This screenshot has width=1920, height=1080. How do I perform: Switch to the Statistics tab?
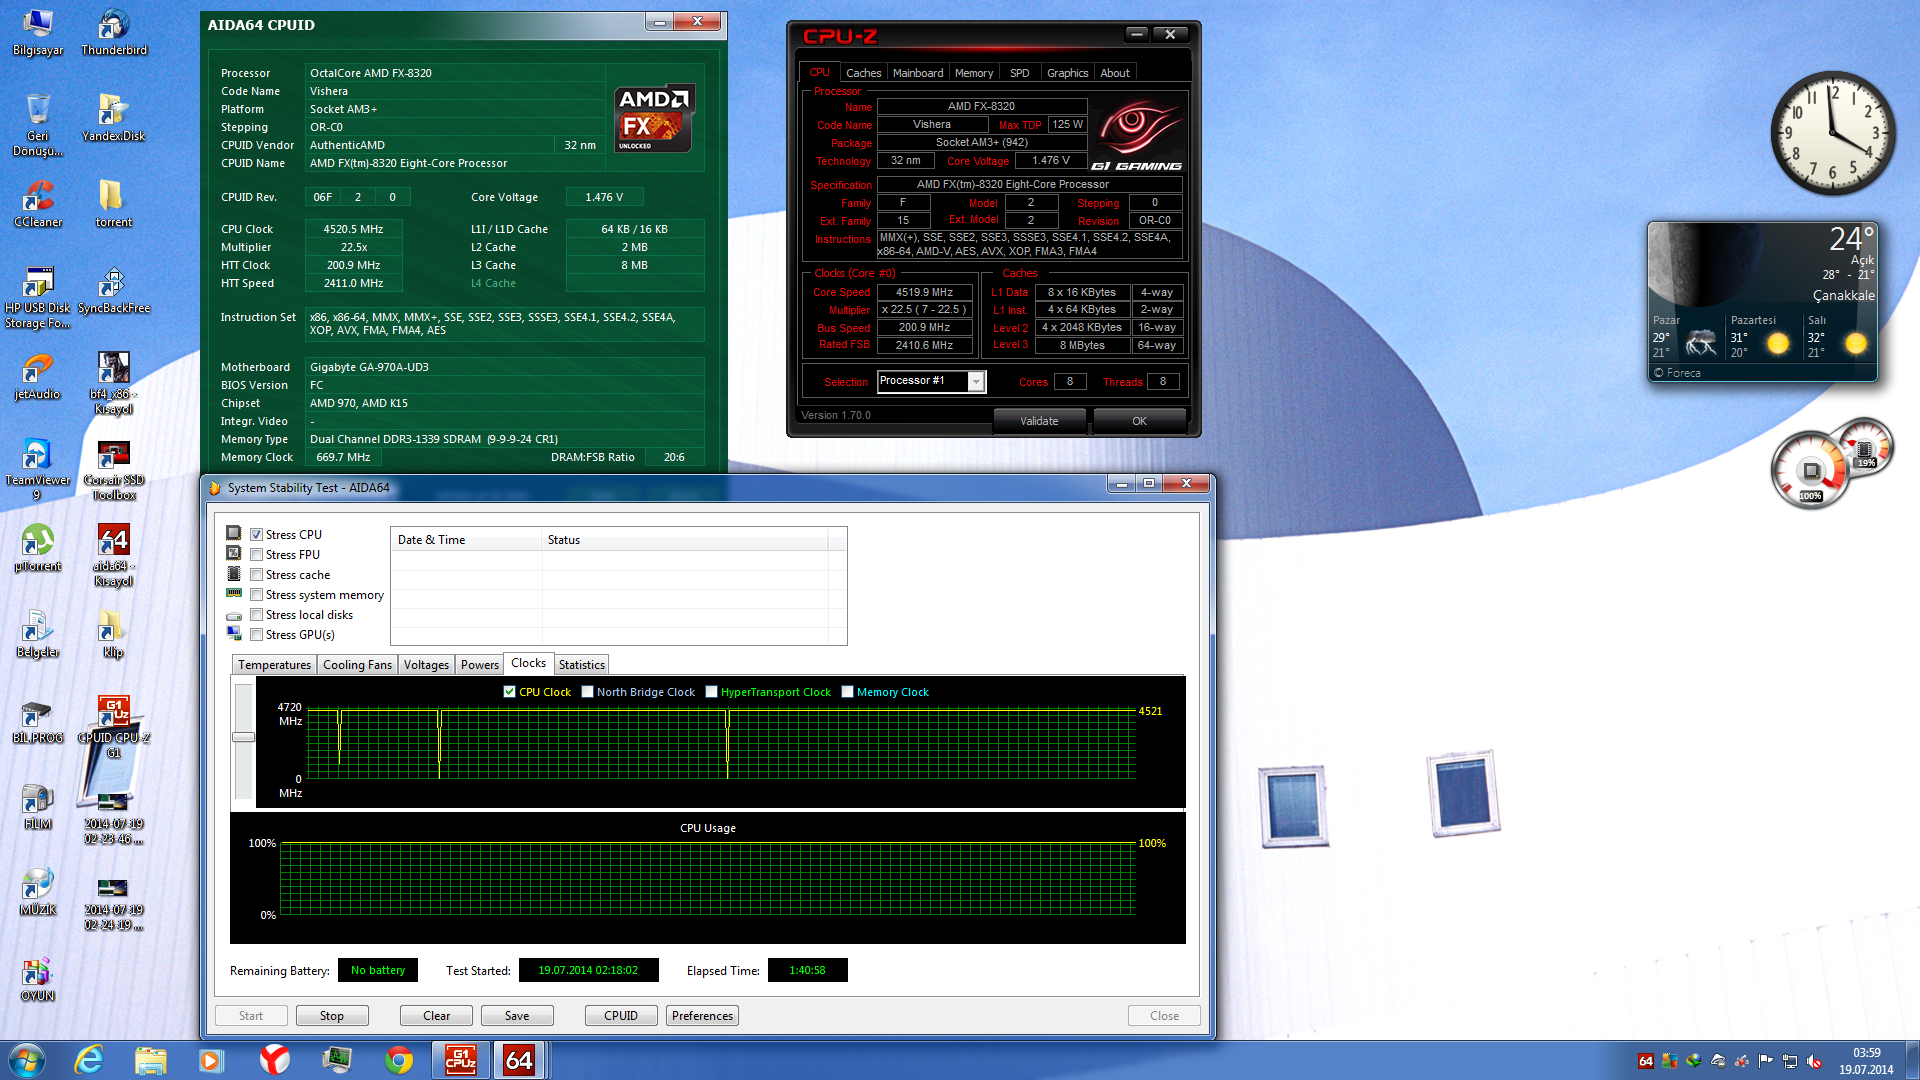[x=581, y=665]
